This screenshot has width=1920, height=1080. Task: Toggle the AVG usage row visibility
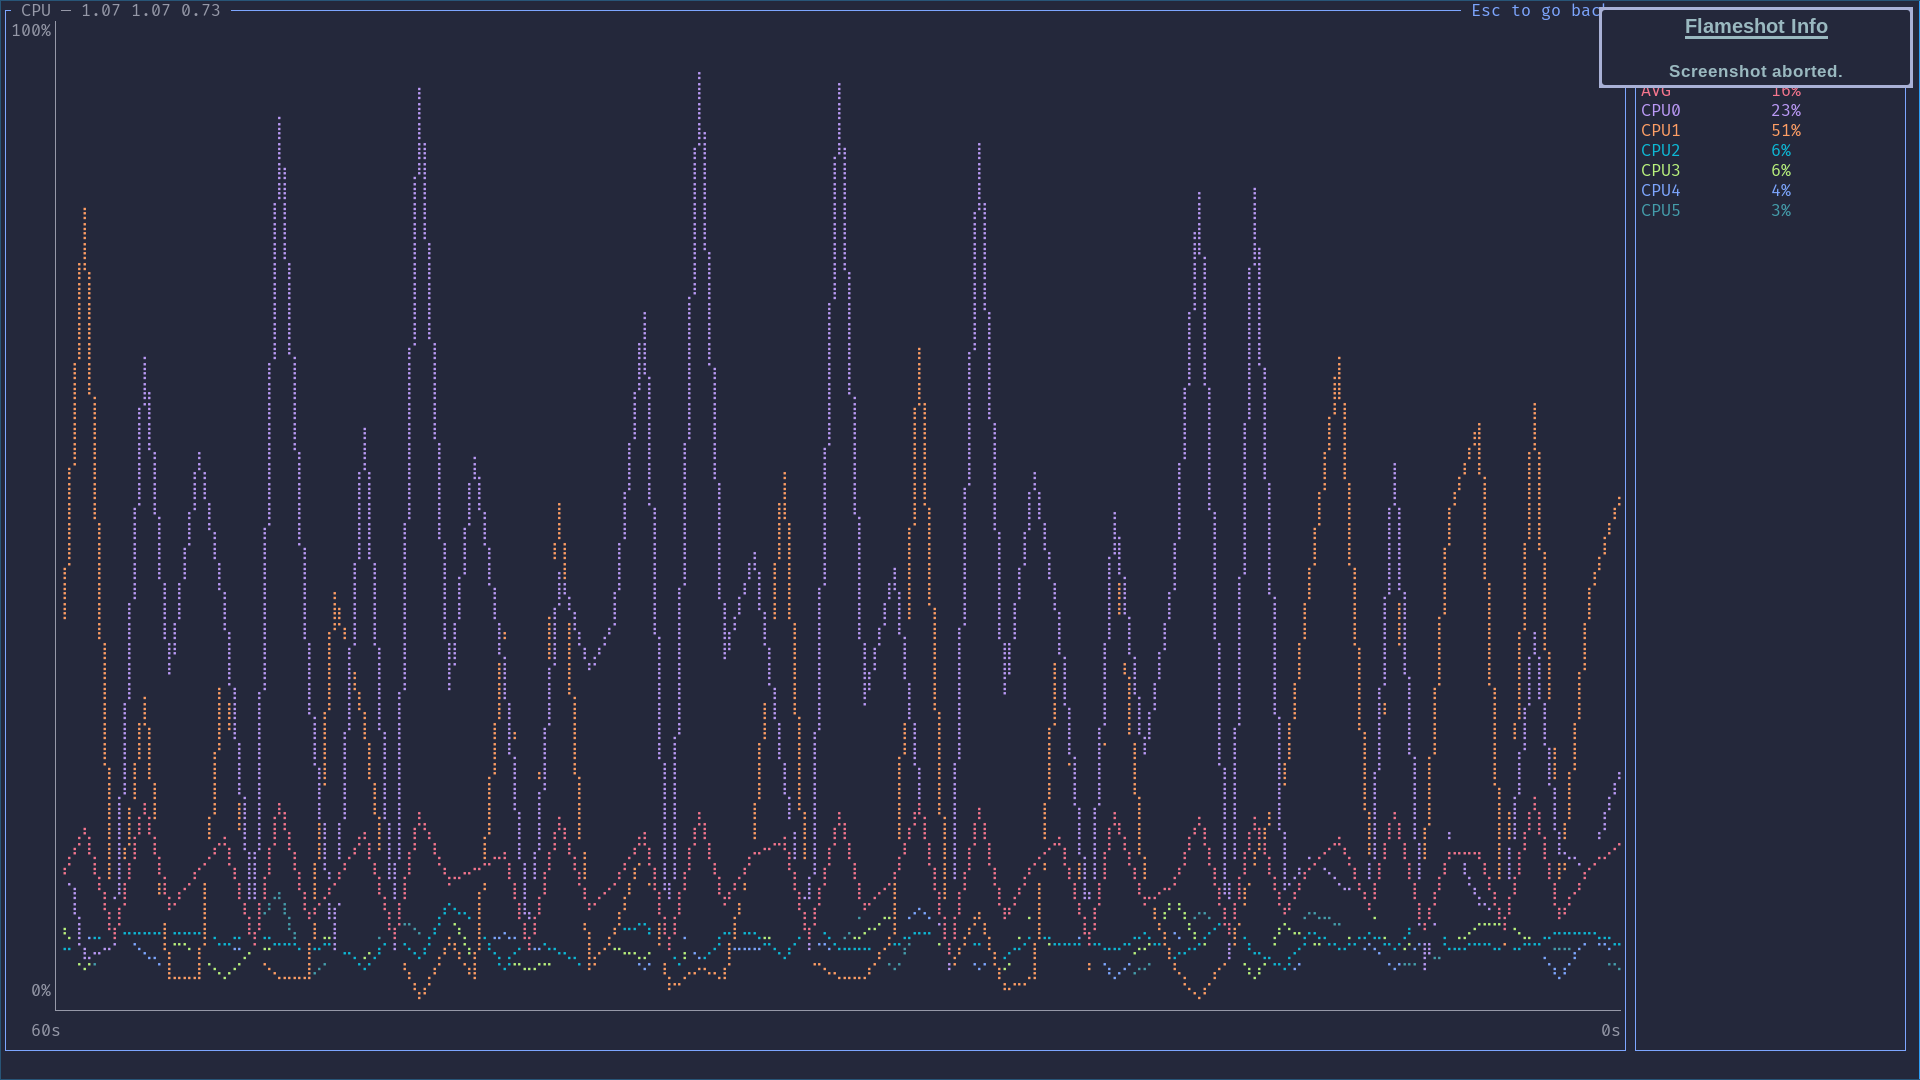coord(1656,90)
